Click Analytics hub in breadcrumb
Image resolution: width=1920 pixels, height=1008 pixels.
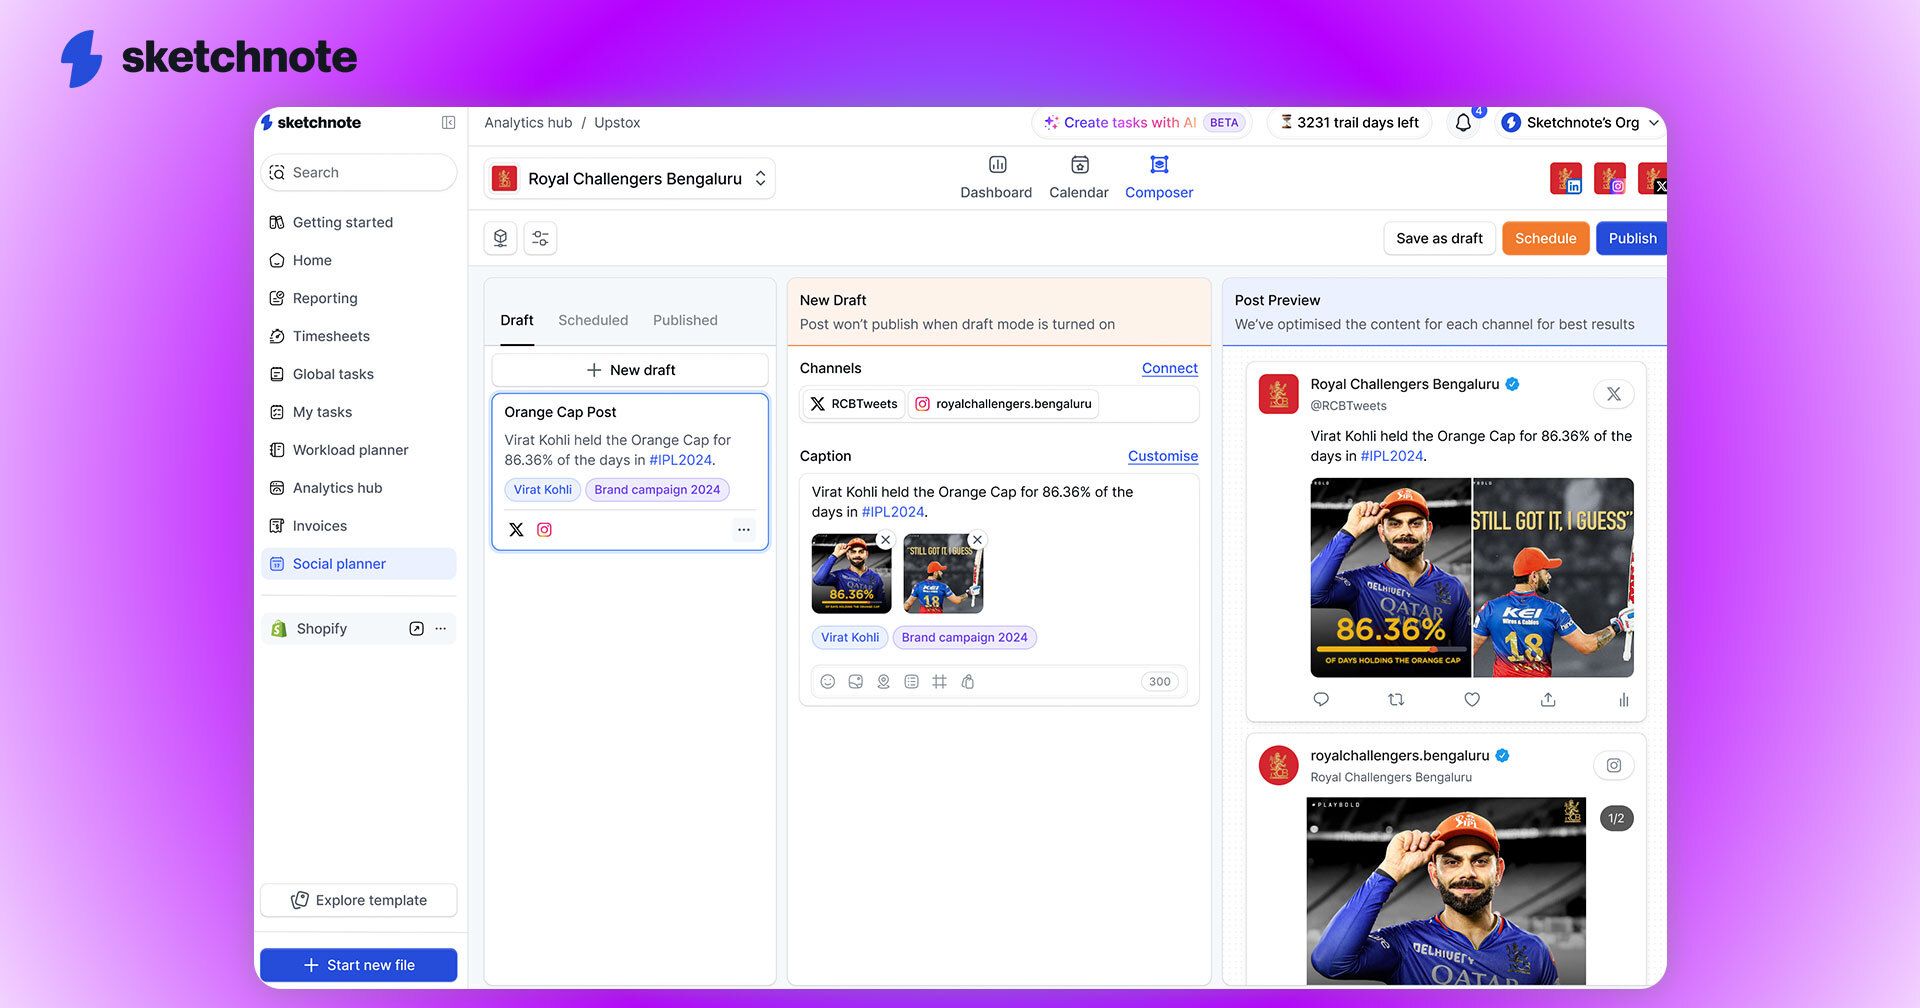(528, 123)
